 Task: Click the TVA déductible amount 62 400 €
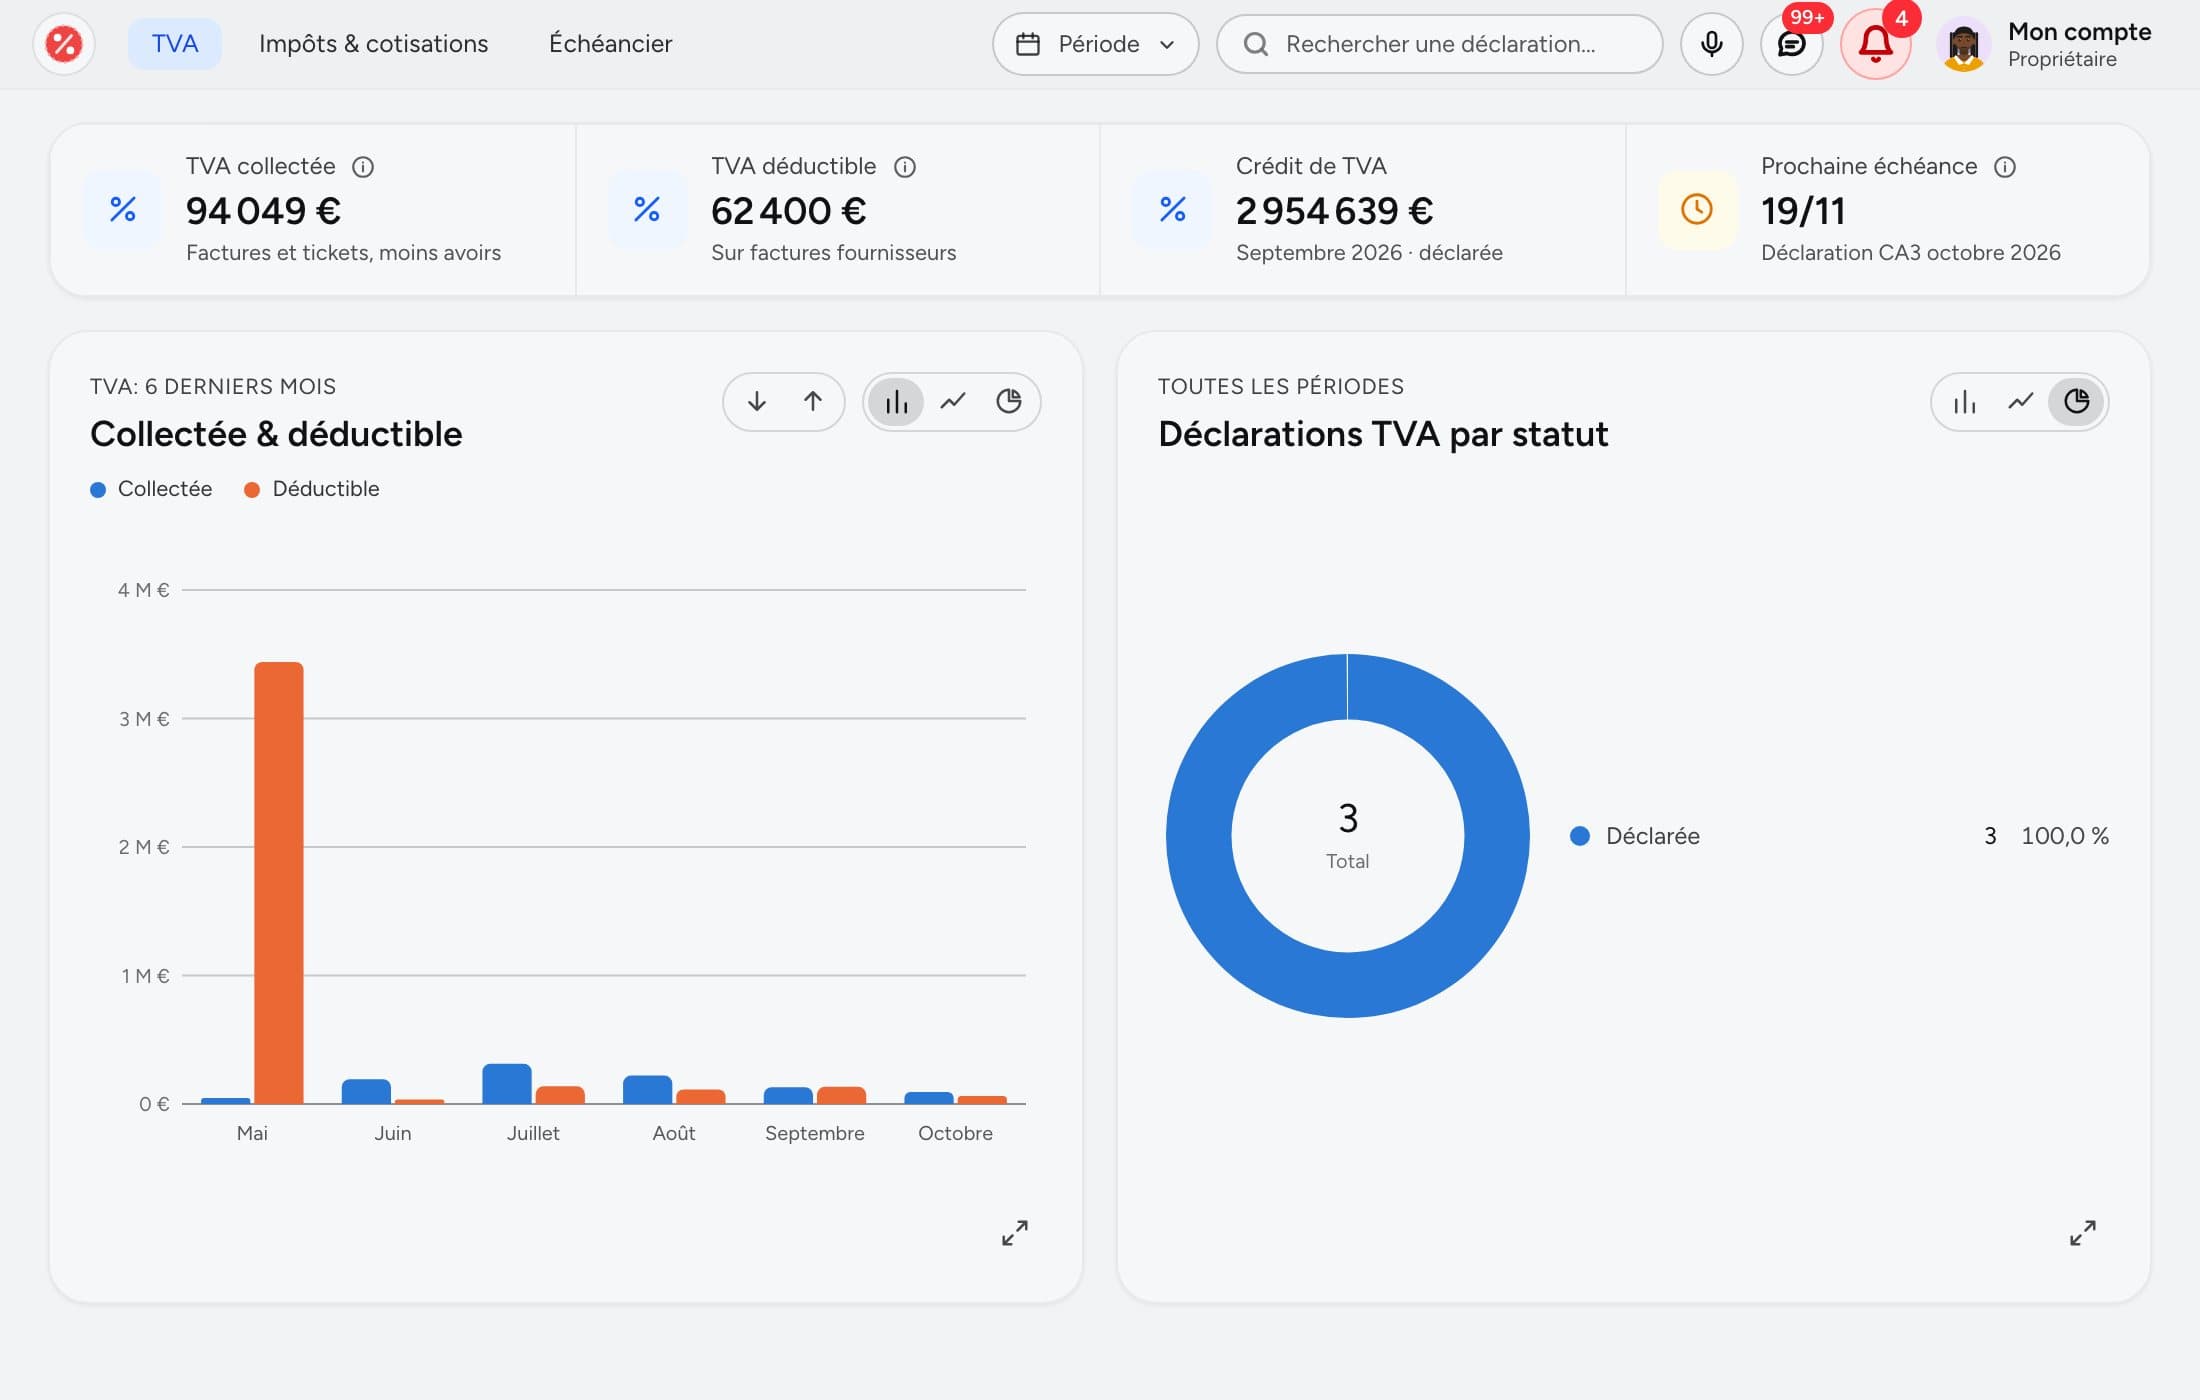coord(788,210)
